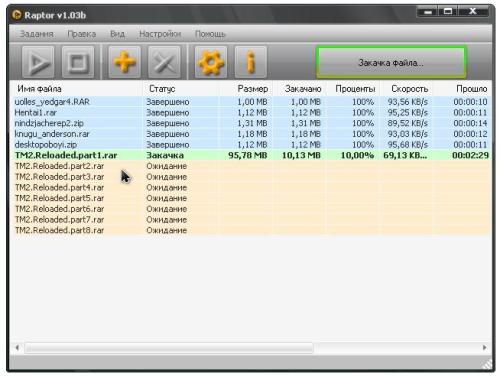Show info with the orange 'i' icon
This screenshot has height=377, width=500.
pyautogui.click(x=251, y=62)
